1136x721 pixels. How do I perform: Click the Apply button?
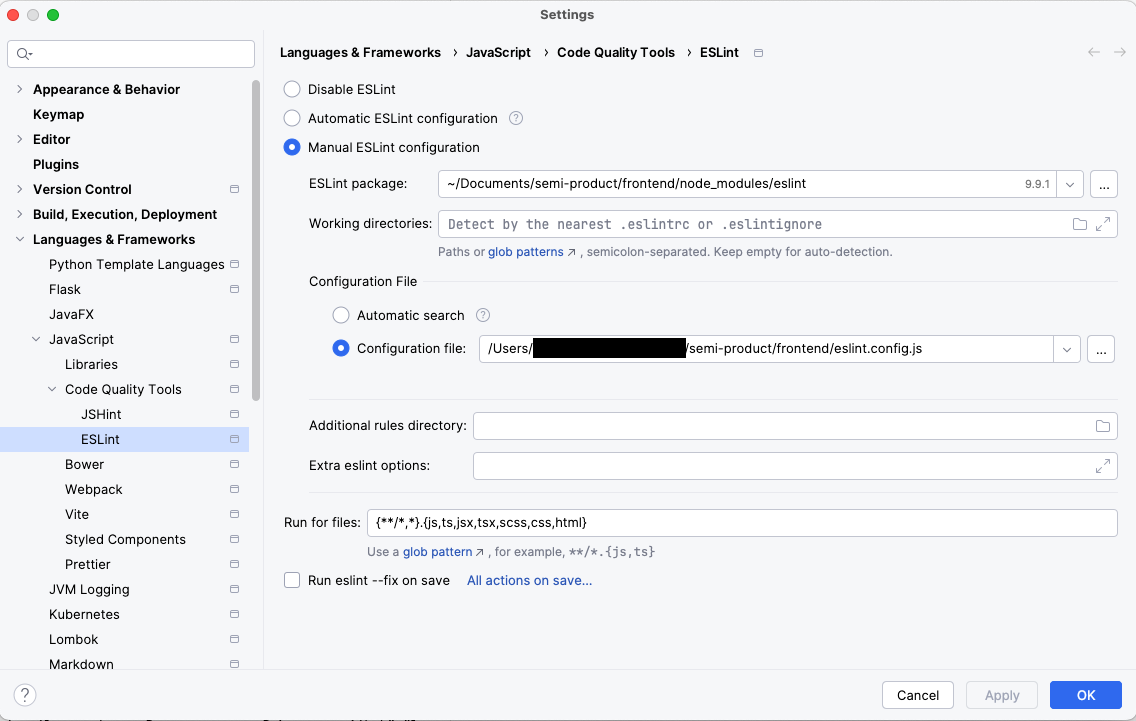[1001, 695]
